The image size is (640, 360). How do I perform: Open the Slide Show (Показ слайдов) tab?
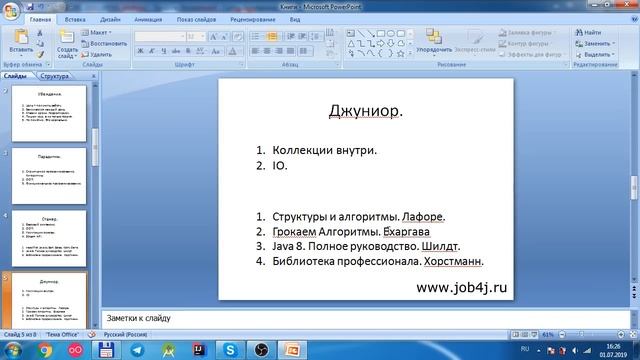point(196,19)
